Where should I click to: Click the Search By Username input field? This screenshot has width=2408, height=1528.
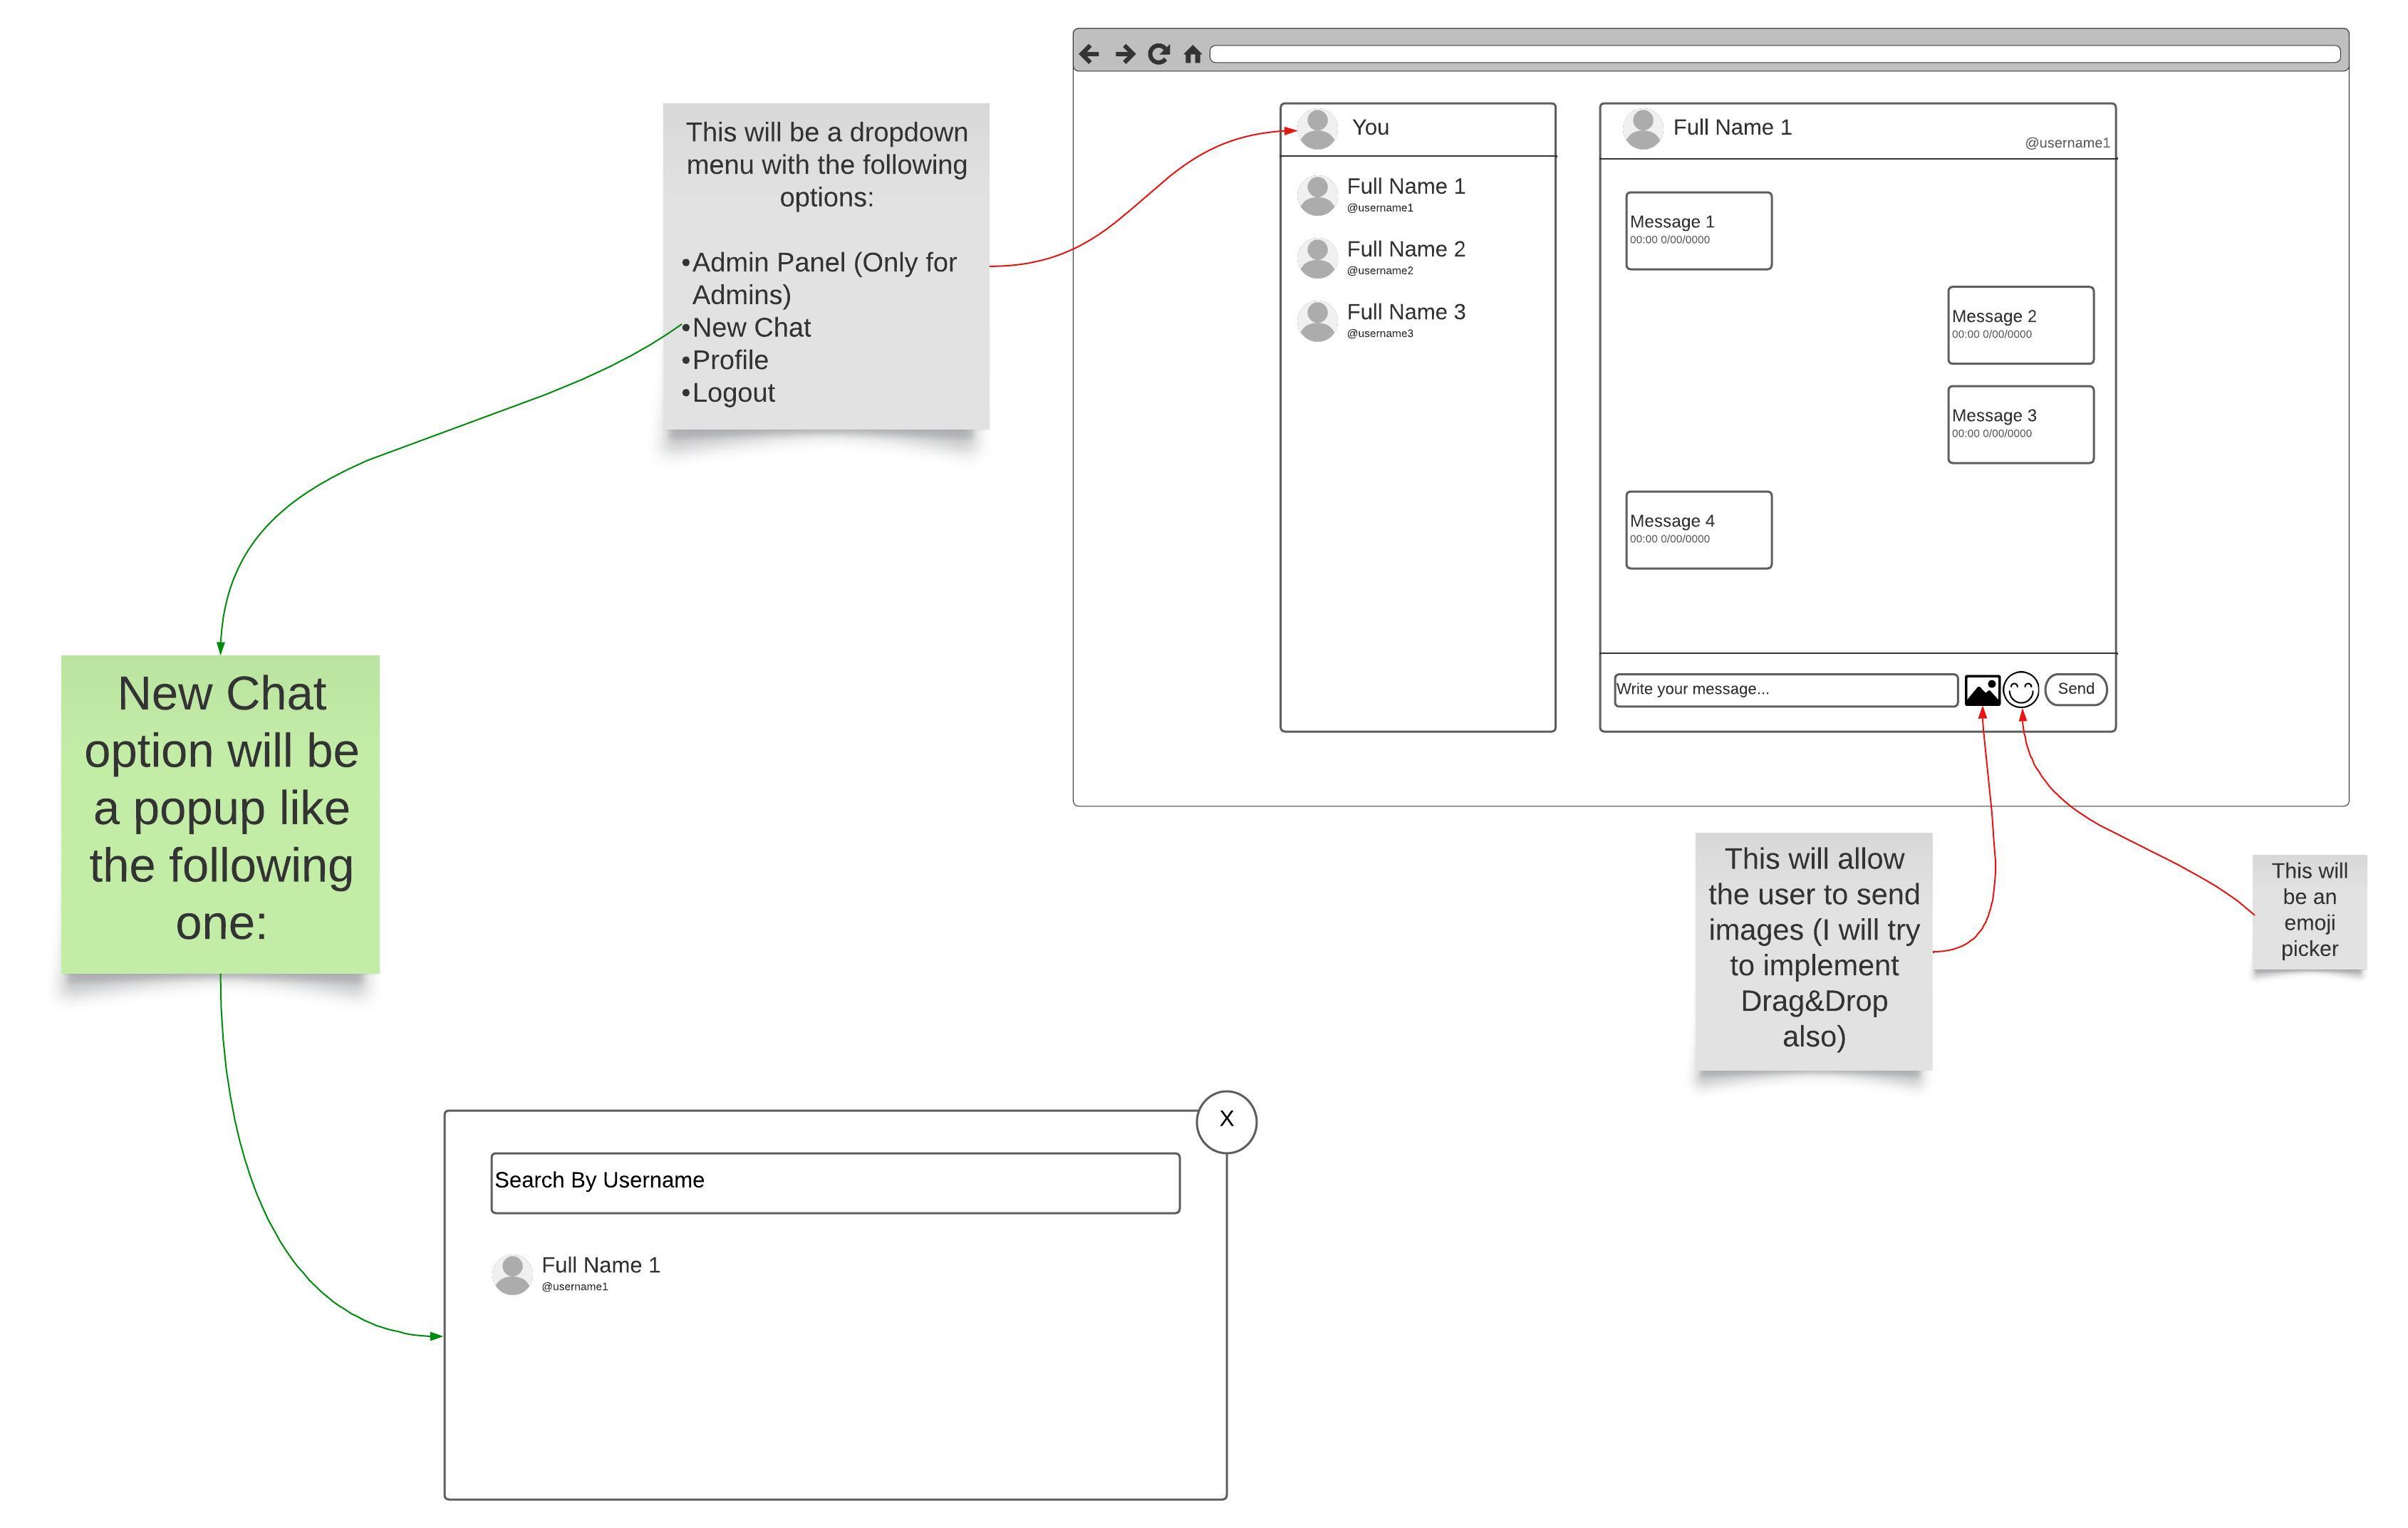[837, 1180]
